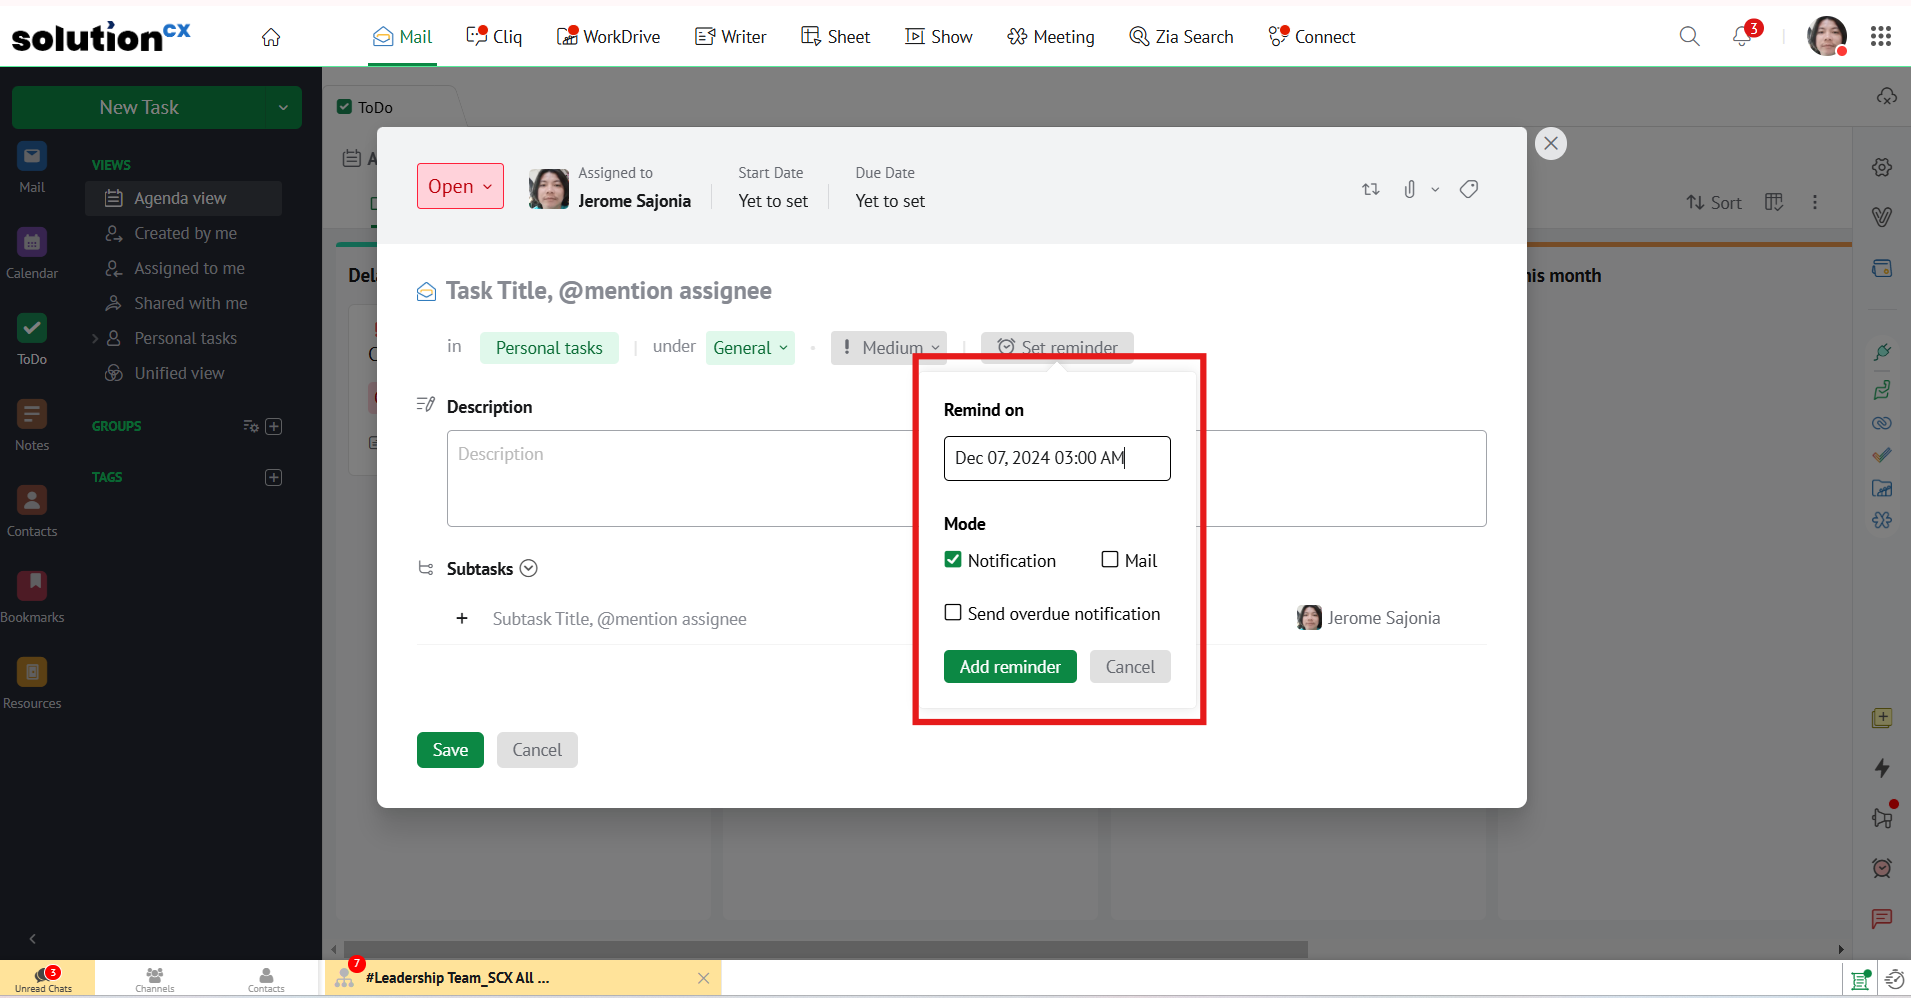Select Created by me view
Screen dimensions: 1911x998
183,233
